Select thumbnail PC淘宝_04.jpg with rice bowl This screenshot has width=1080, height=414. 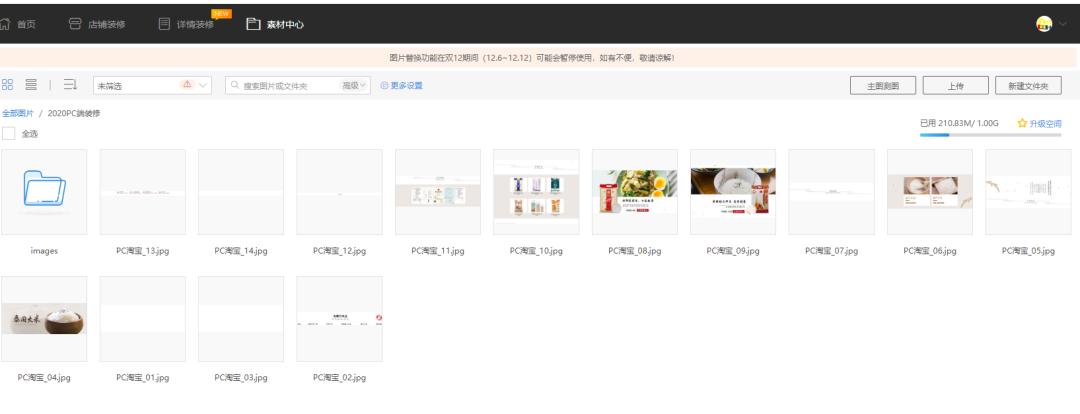pos(44,319)
